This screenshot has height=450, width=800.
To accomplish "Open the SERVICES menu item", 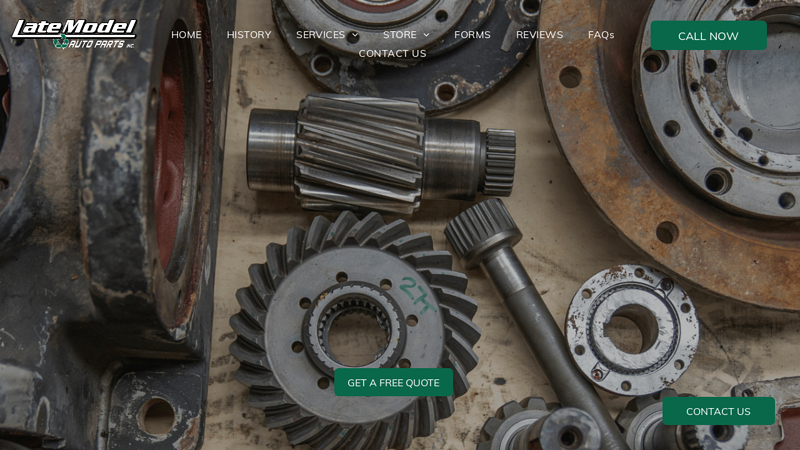I will [320, 35].
